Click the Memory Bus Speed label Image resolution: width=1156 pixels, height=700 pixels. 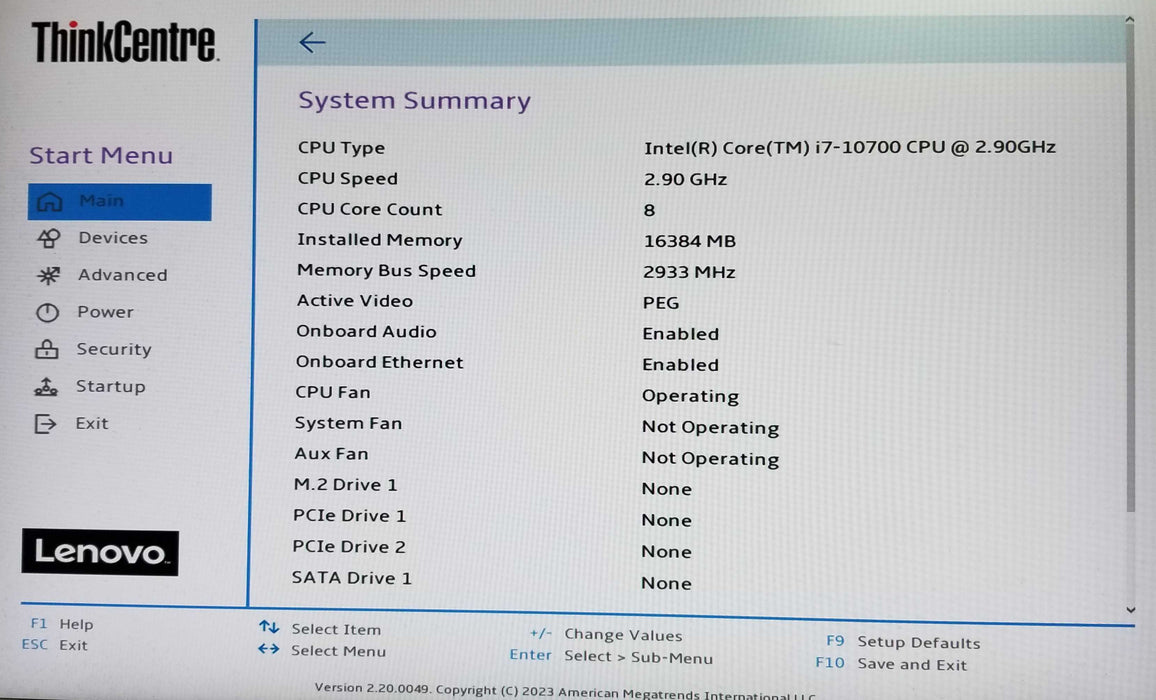[386, 271]
